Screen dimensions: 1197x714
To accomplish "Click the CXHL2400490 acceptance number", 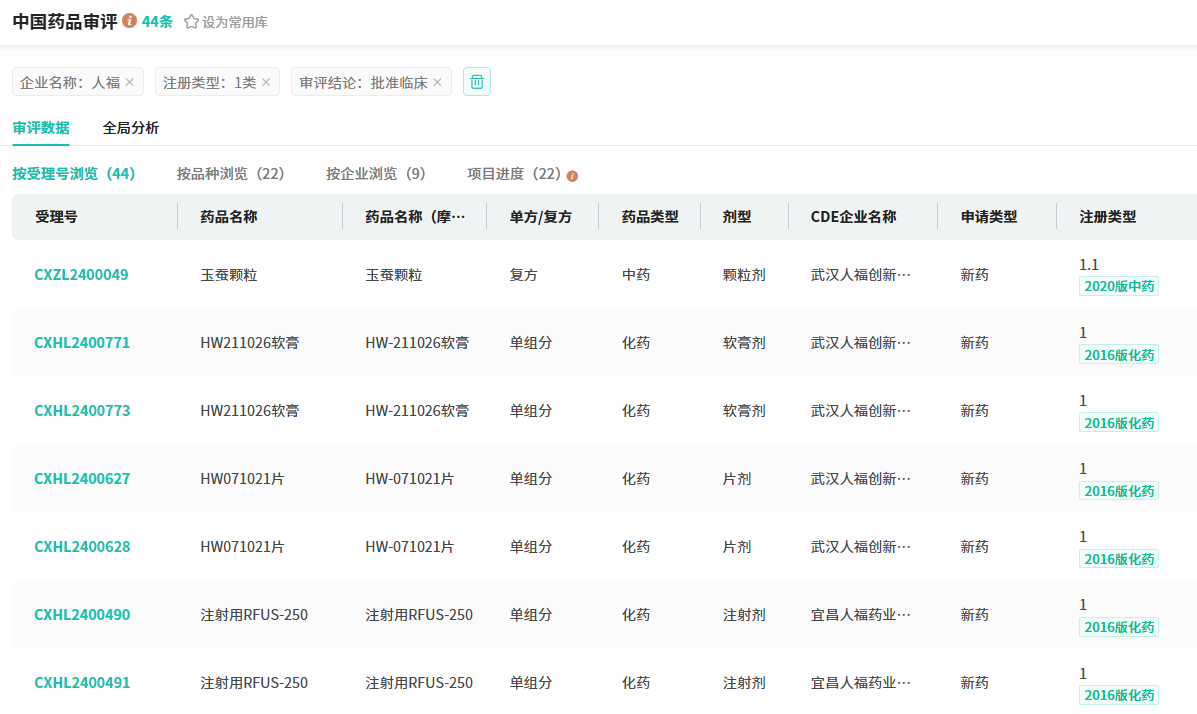I will (82, 615).
